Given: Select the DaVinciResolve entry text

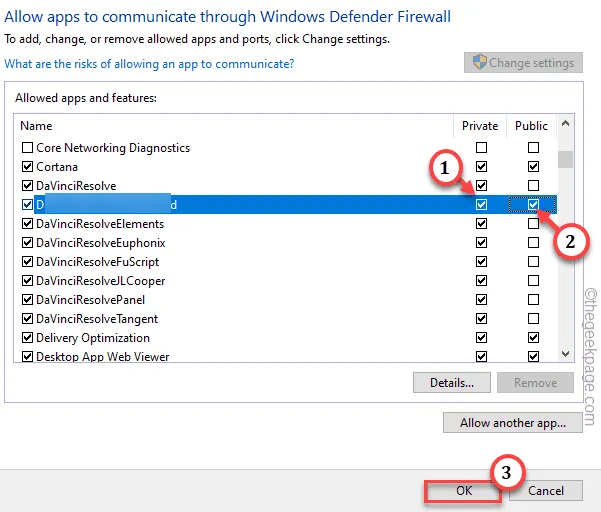Looking at the screenshot, I should (76, 186).
